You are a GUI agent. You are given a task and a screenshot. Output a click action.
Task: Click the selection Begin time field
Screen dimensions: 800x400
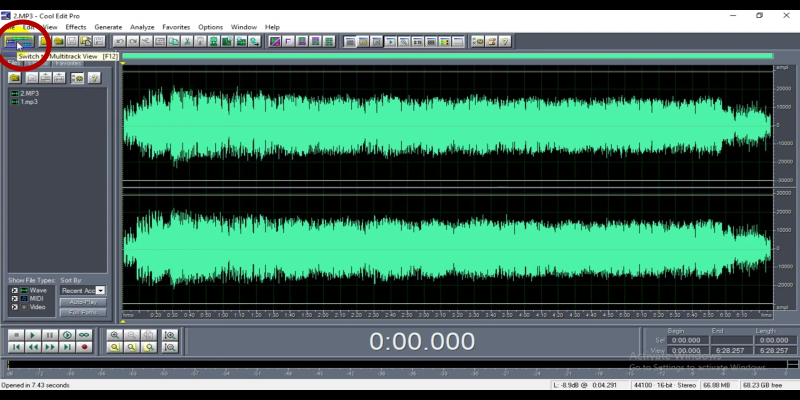(687, 340)
